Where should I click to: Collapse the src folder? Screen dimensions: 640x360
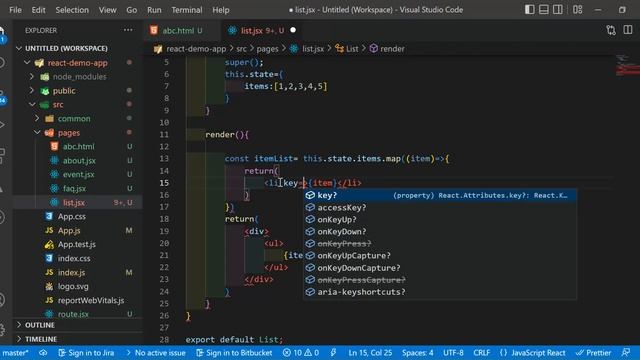click(x=58, y=104)
